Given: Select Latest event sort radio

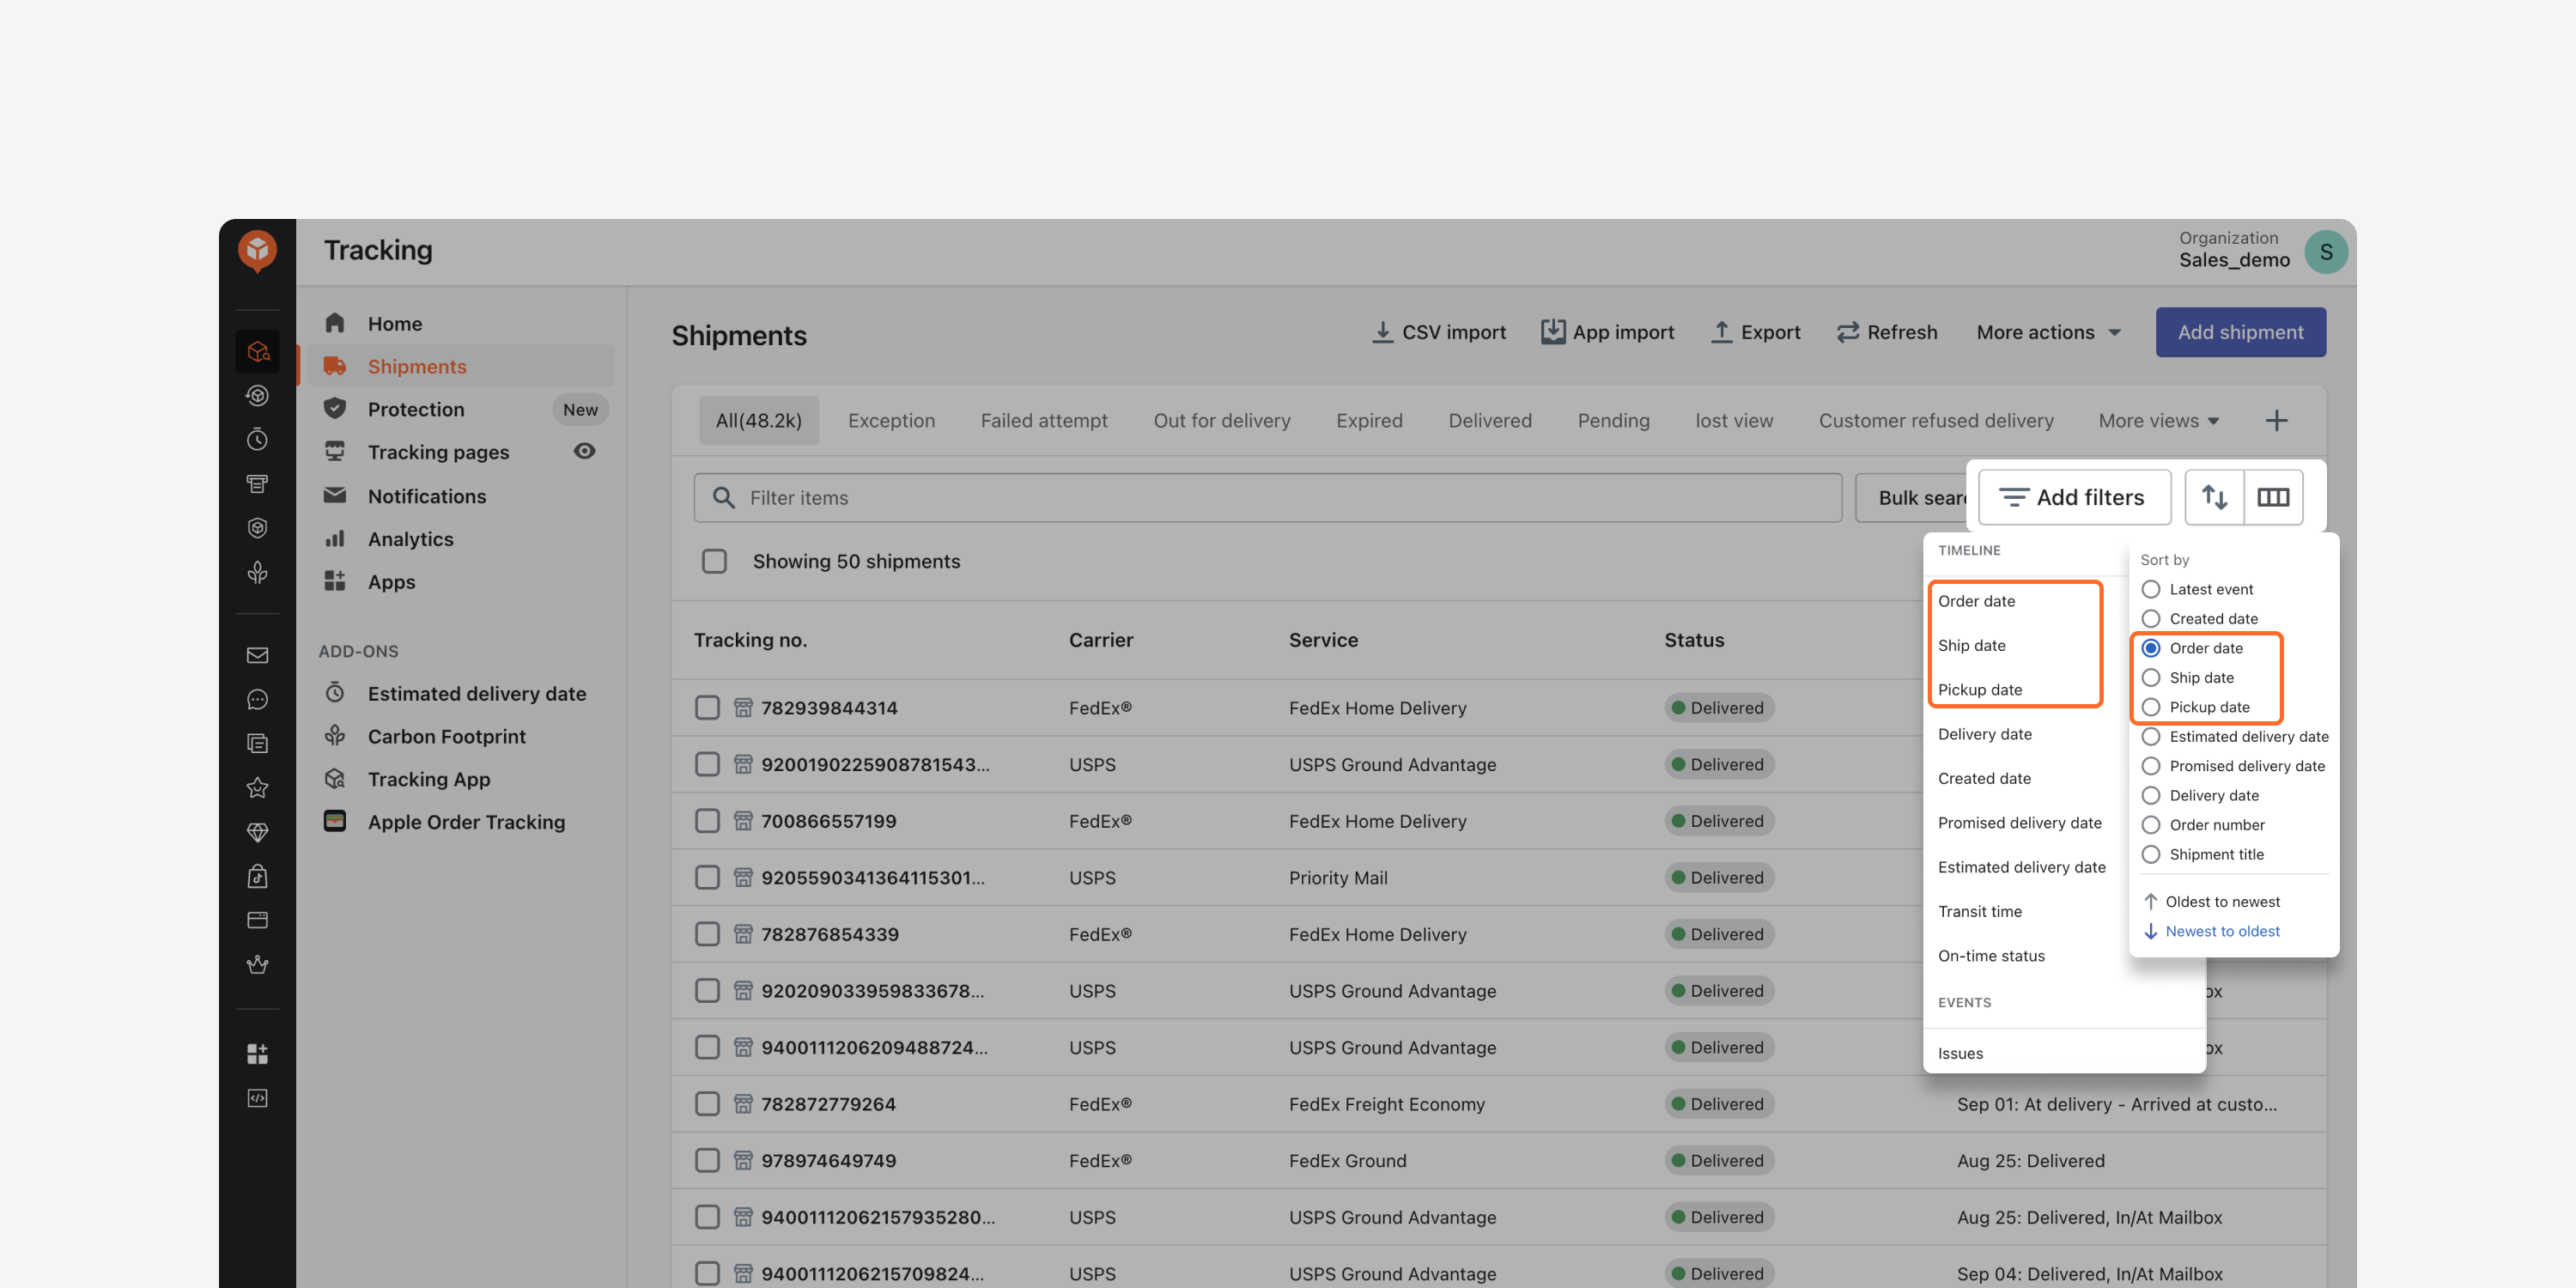Looking at the screenshot, I should click(x=2151, y=589).
